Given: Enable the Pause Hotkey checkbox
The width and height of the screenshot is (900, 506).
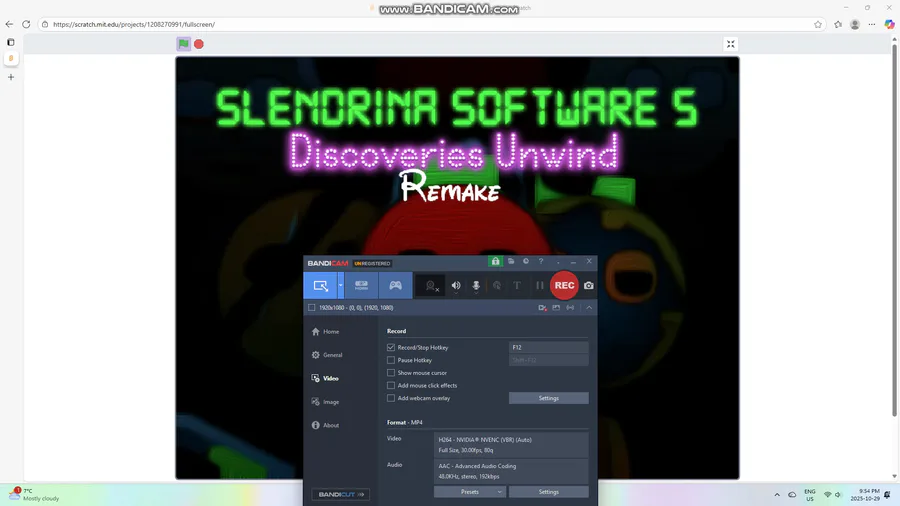Looking at the screenshot, I should (x=391, y=360).
